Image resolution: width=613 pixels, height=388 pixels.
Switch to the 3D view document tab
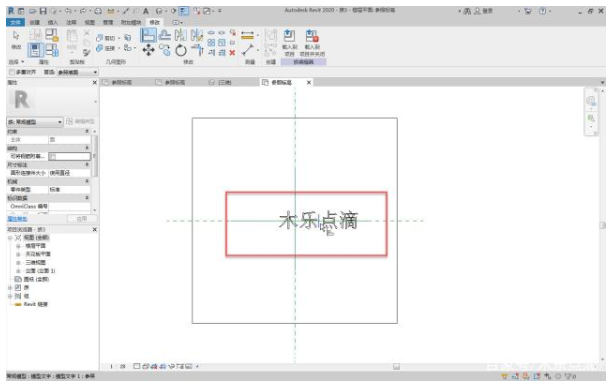(x=220, y=83)
